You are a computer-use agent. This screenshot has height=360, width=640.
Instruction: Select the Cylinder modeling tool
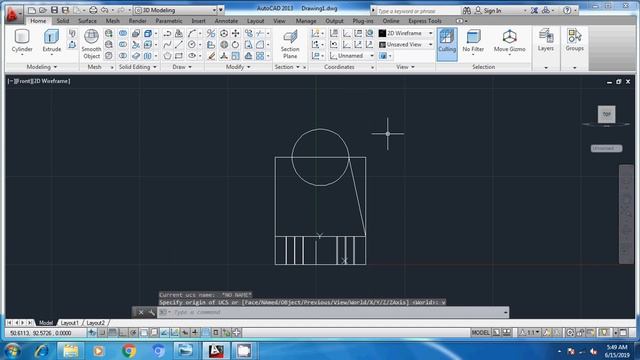click(22, 42)
